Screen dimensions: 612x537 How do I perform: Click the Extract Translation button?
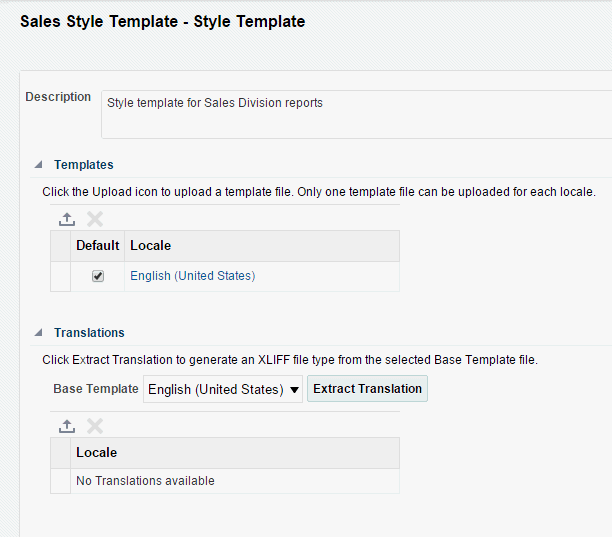pos(368,389)
